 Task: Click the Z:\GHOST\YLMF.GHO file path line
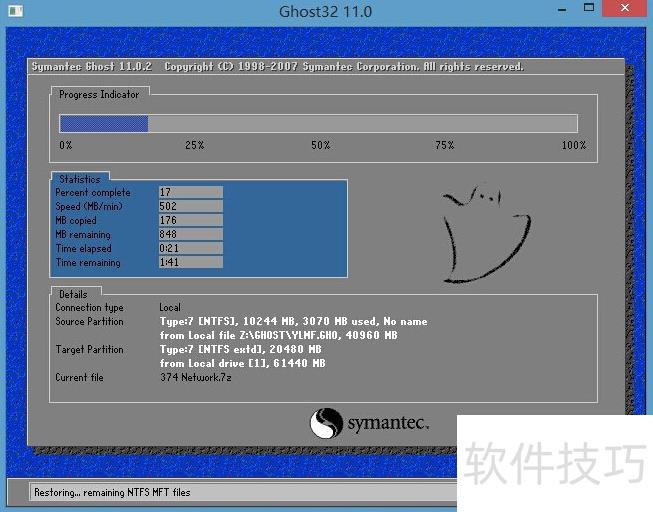pyautogui.click(x=279, y=335)
